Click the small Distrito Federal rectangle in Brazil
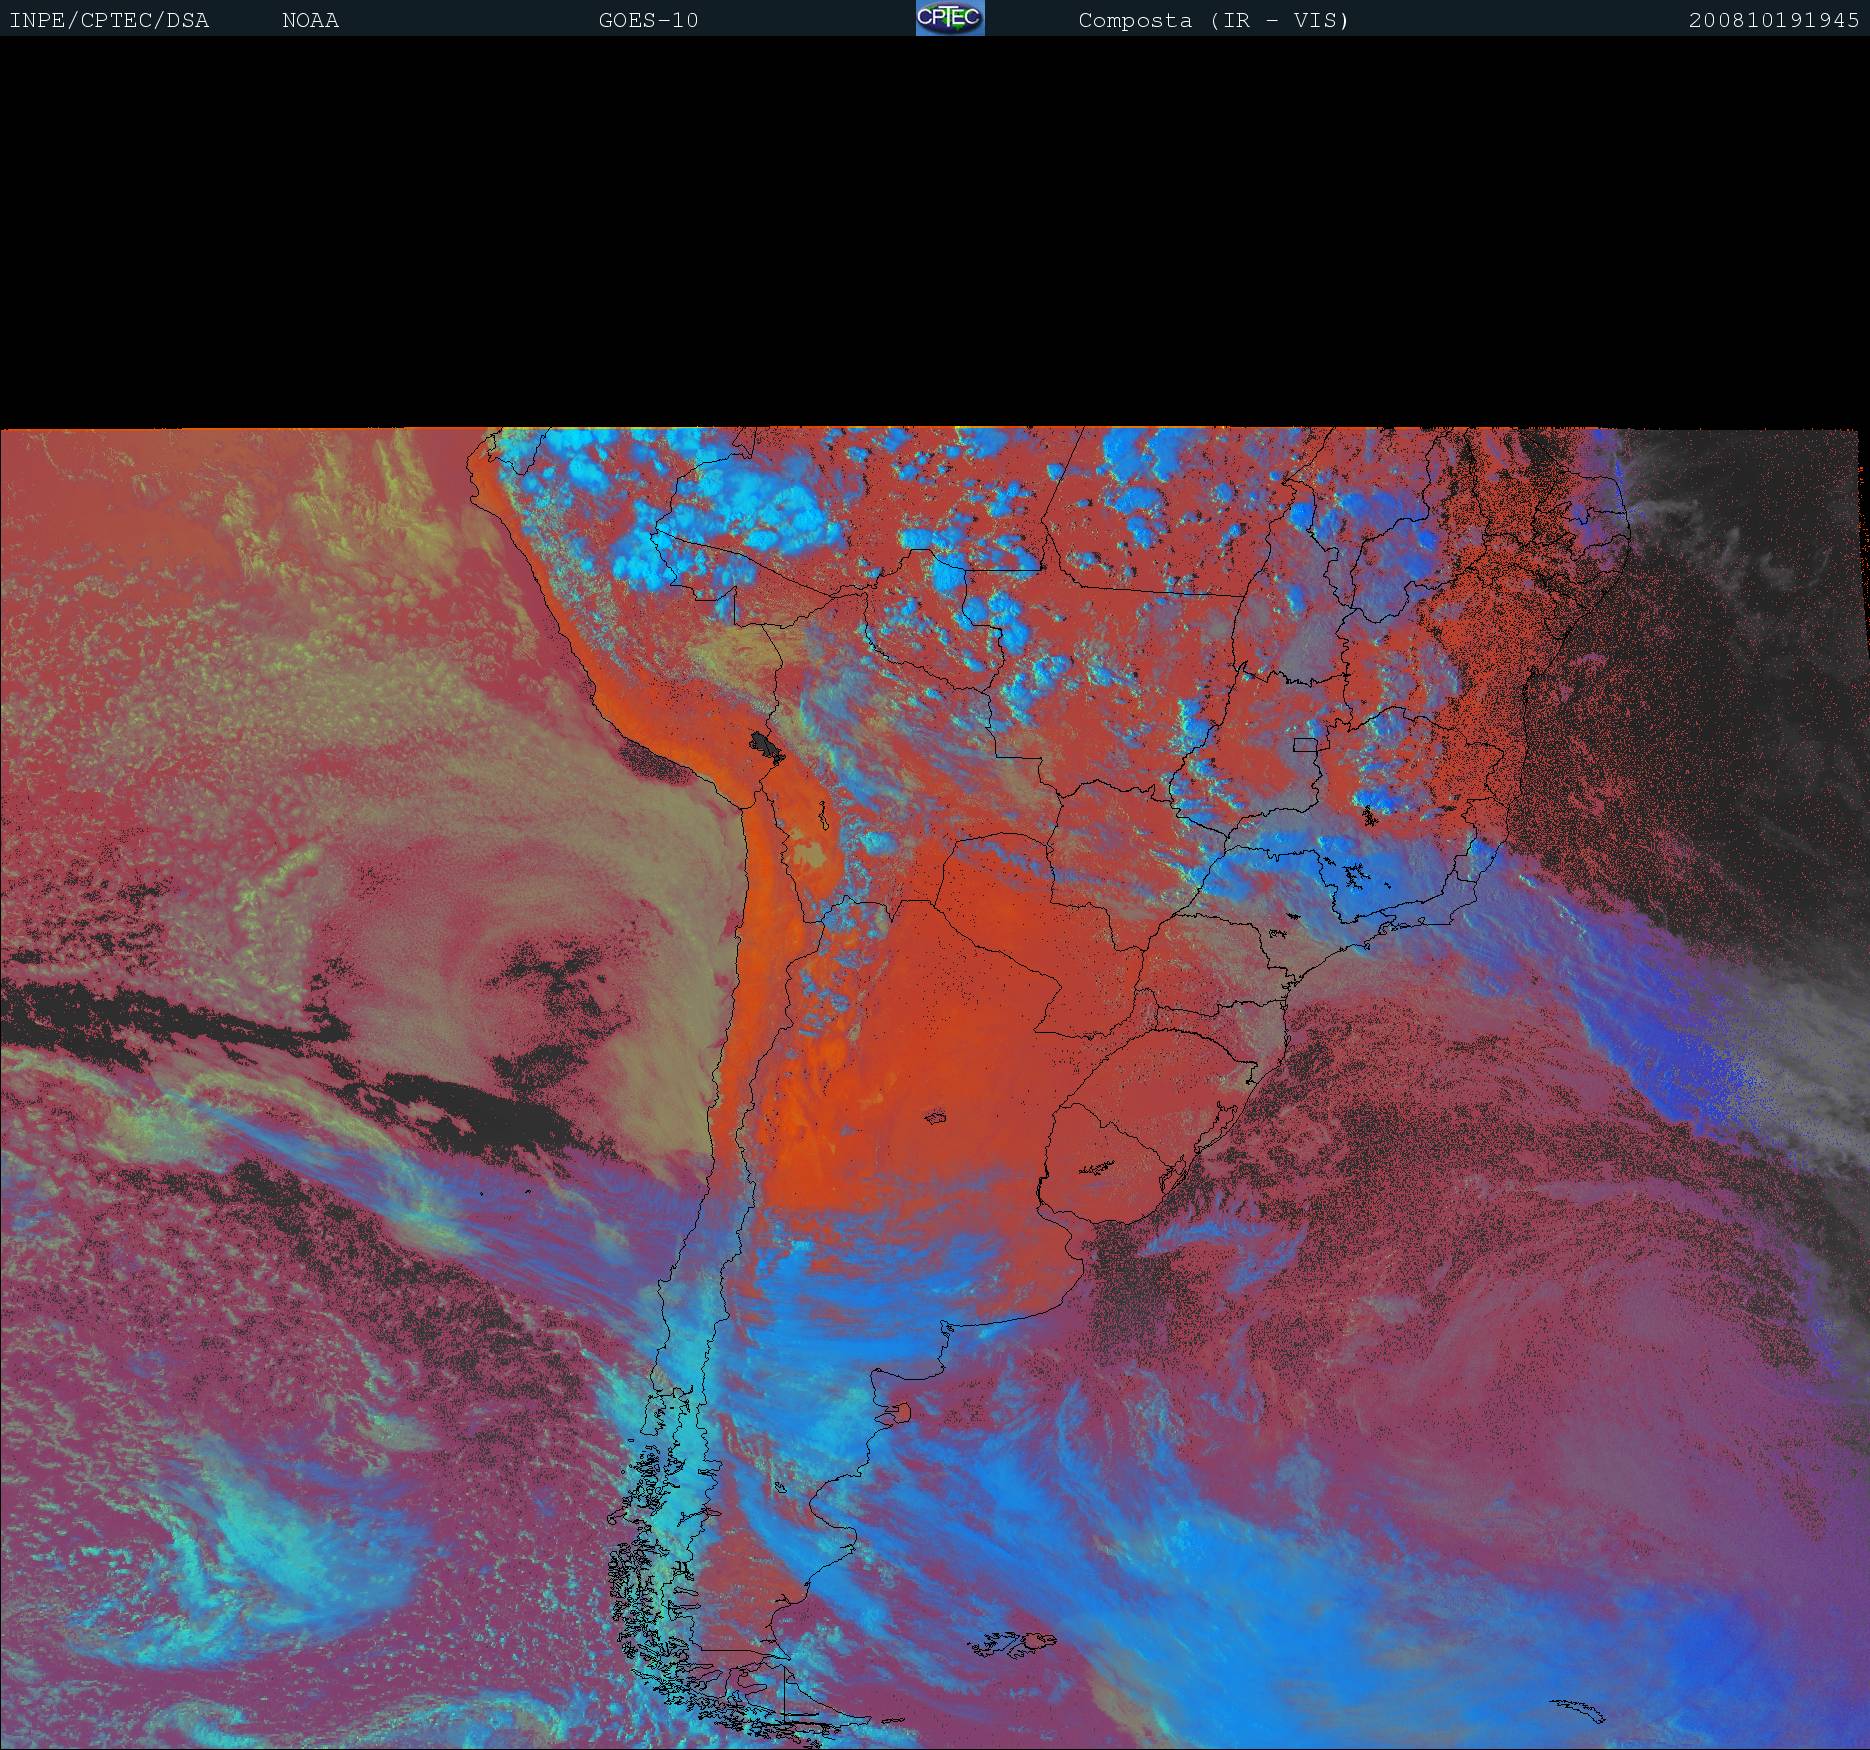1870x1750 pixels. pos(1304,744)
